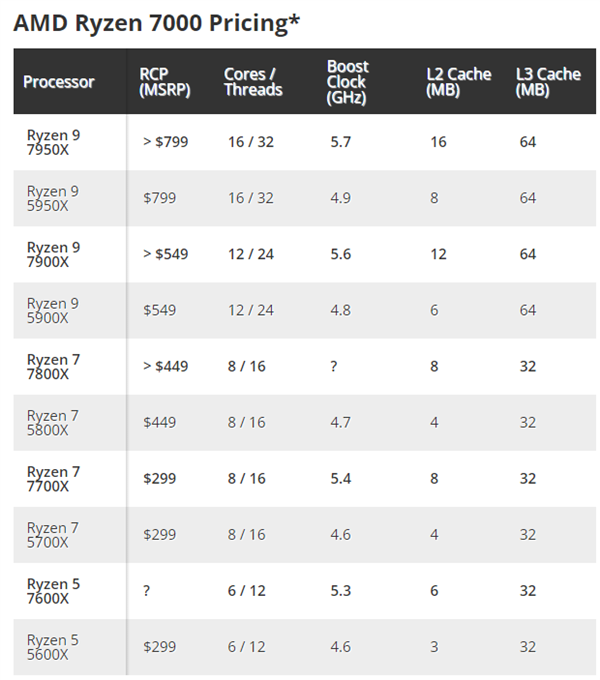
Task: Select the Ryzen 9 7950X processor cell
Action: pyautogui.click(x=53, y=142)
